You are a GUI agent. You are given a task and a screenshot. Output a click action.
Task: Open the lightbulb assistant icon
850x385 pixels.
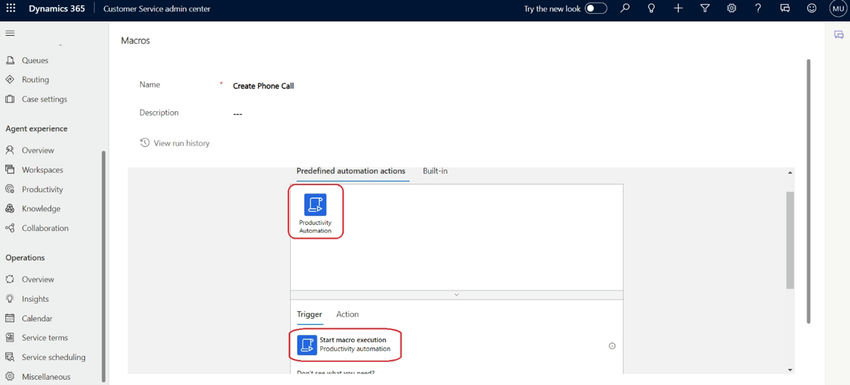(652, 9)
